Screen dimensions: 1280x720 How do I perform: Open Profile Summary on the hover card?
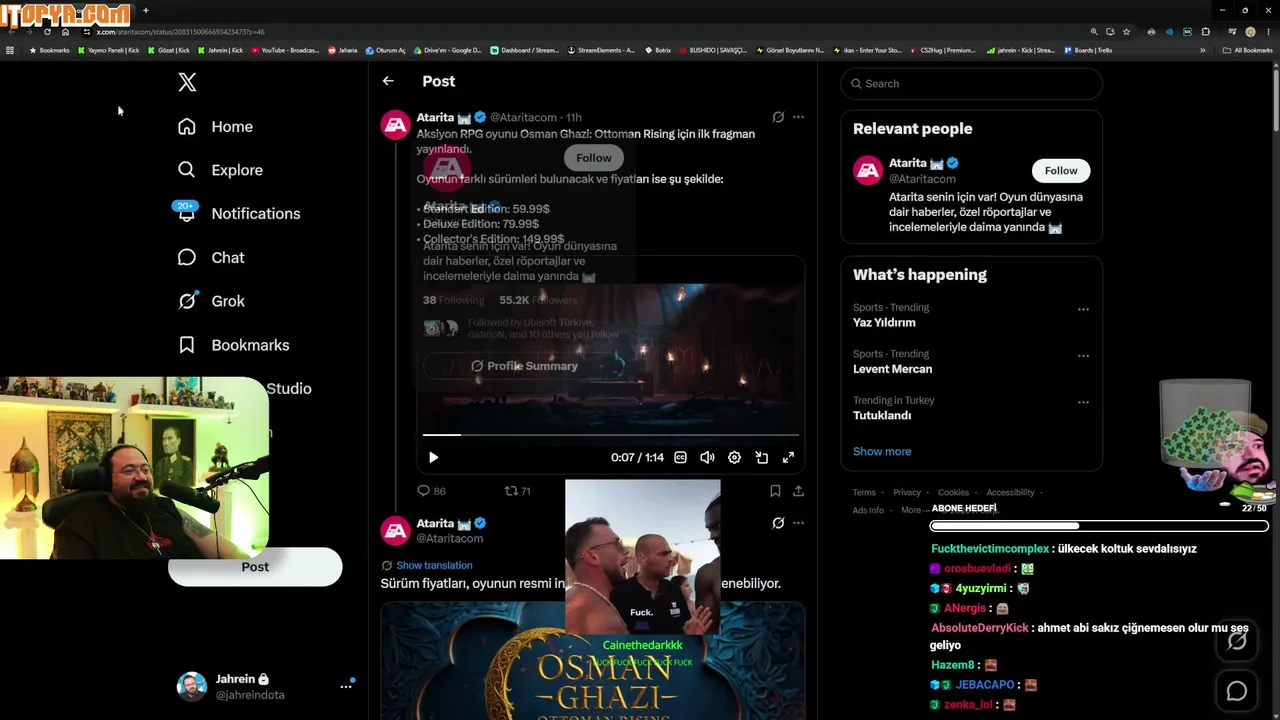point(524,366)
